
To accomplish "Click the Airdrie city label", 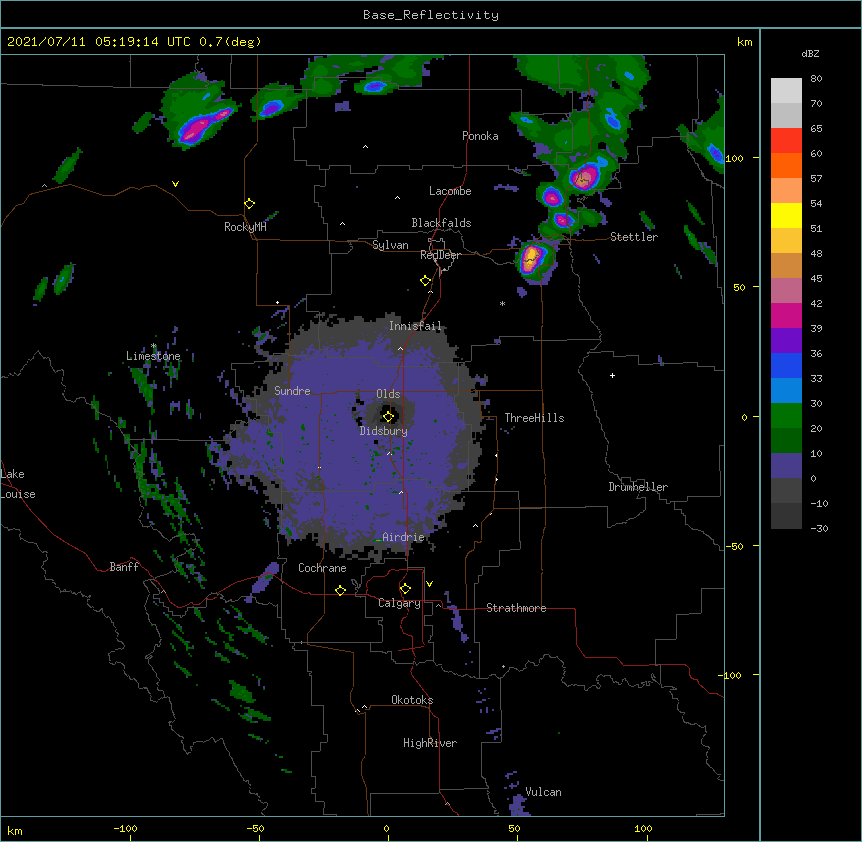I will point(403,537).
